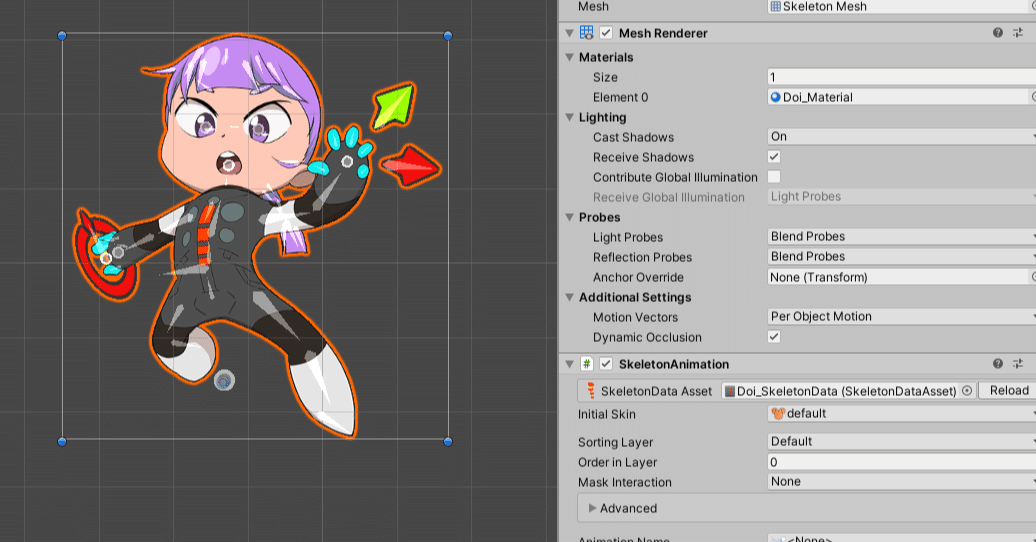Open the Light Probes dropdown
Image resolution: width=1036 pixels, height=542 pixels.
click(901, 236)
